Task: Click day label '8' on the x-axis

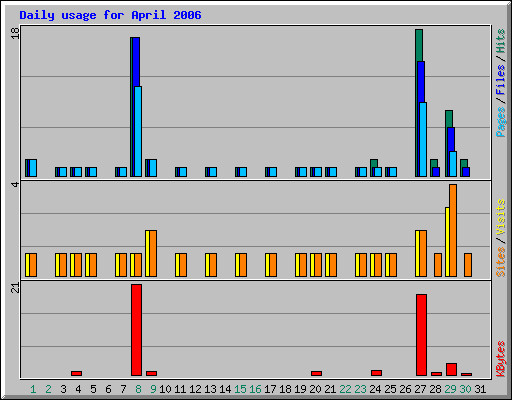Action: click(x=138, y=389)
